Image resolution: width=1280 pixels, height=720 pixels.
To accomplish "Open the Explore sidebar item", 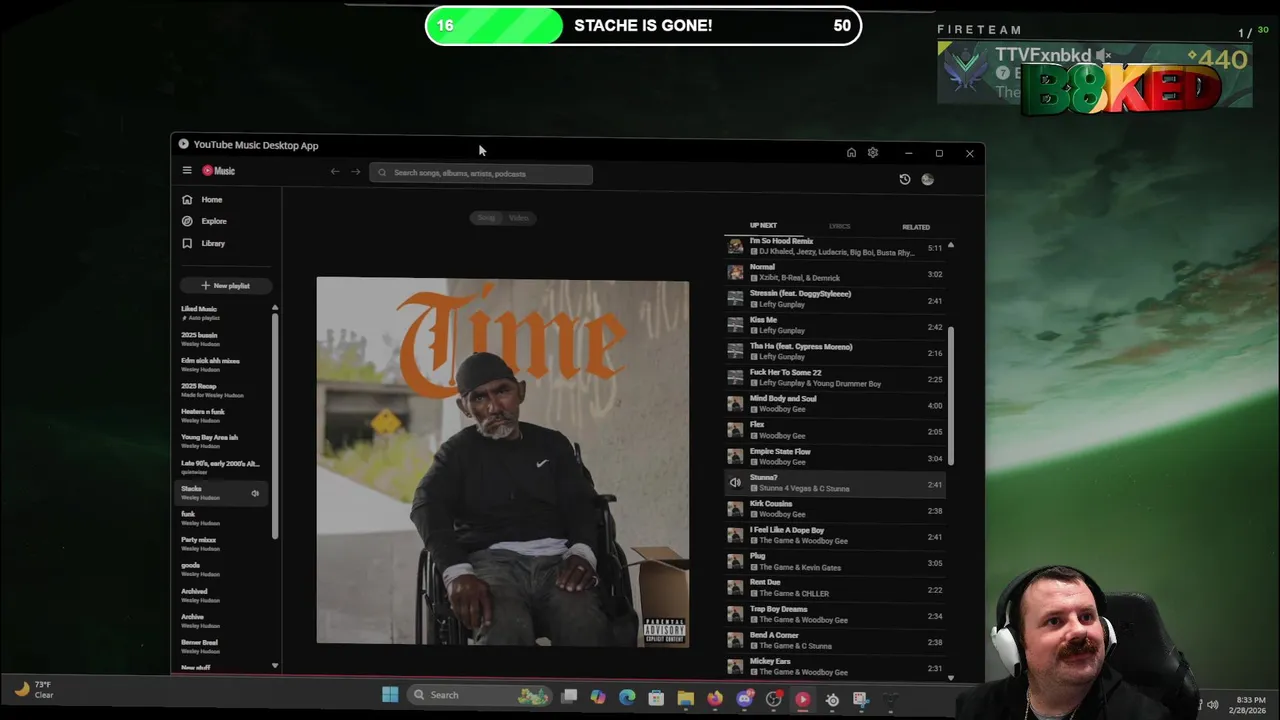I will (205, 221).
